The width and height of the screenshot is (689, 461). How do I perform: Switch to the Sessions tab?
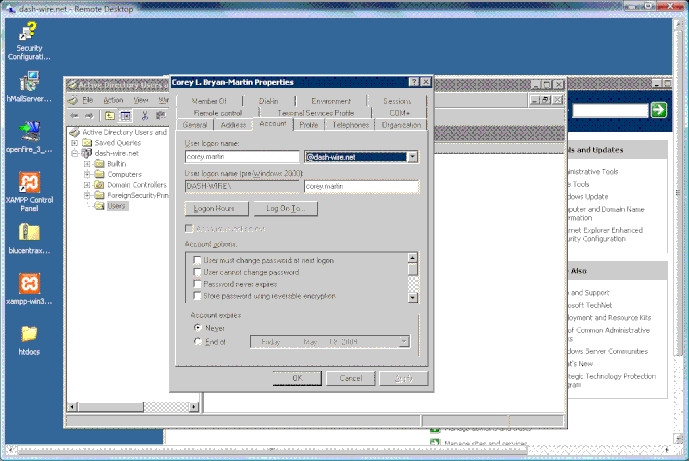pyautogui.click(x=397, y=101)
